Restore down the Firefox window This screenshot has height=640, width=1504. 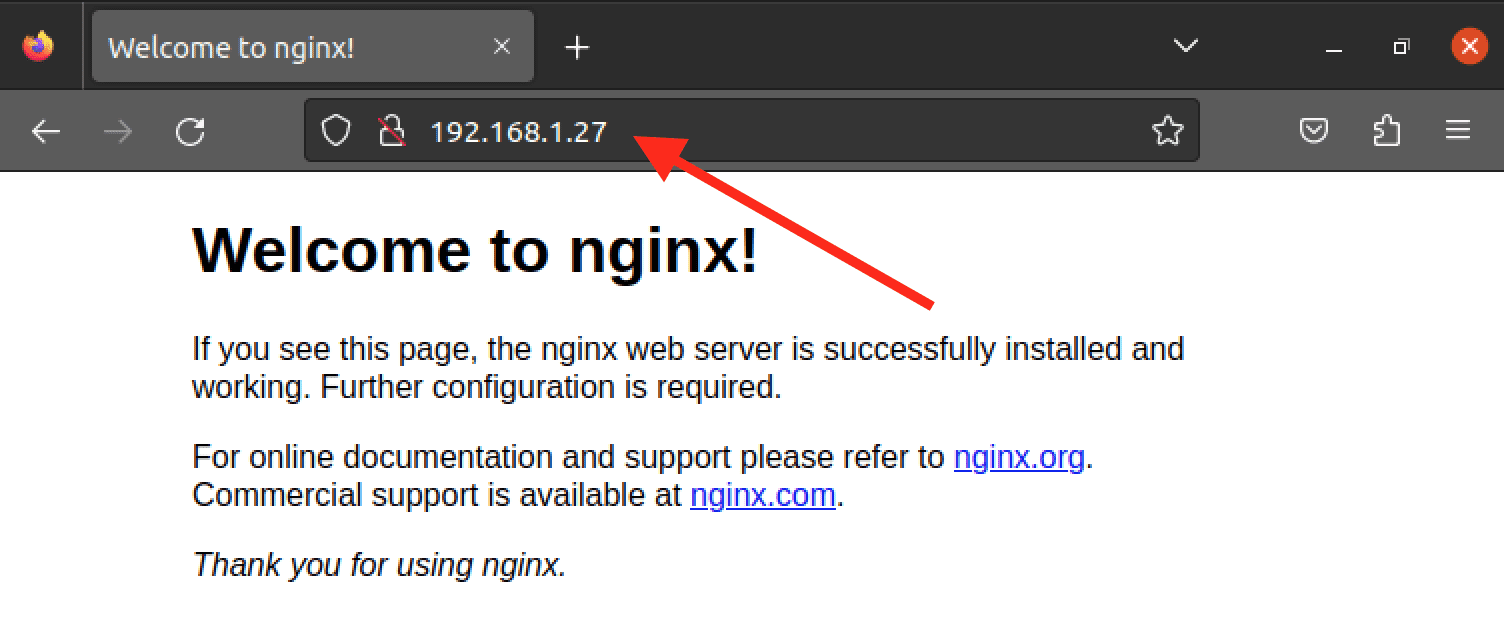(x=1401, y=47)
